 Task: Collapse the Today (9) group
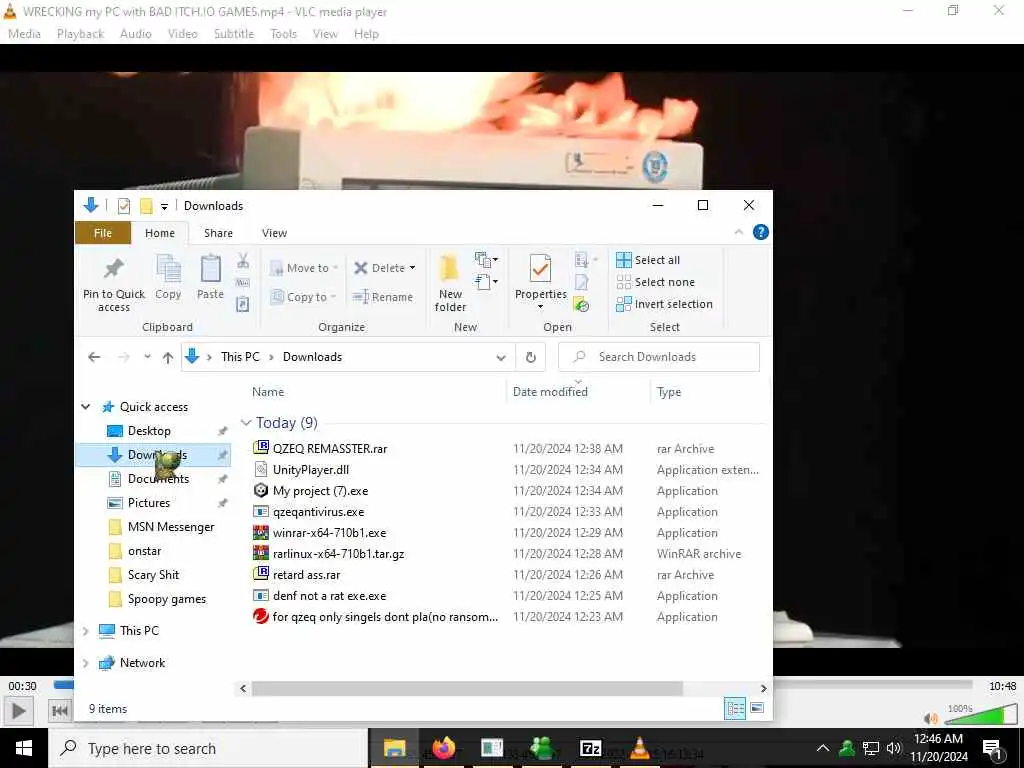[246, 423]
